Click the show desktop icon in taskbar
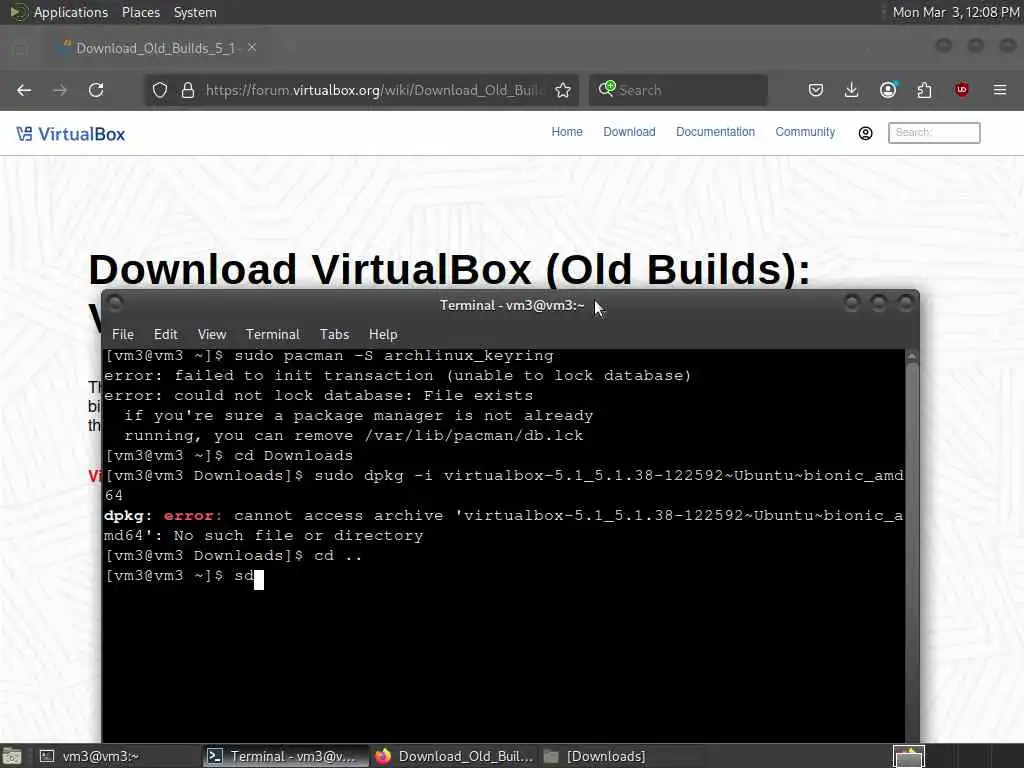 click(12, 756)
